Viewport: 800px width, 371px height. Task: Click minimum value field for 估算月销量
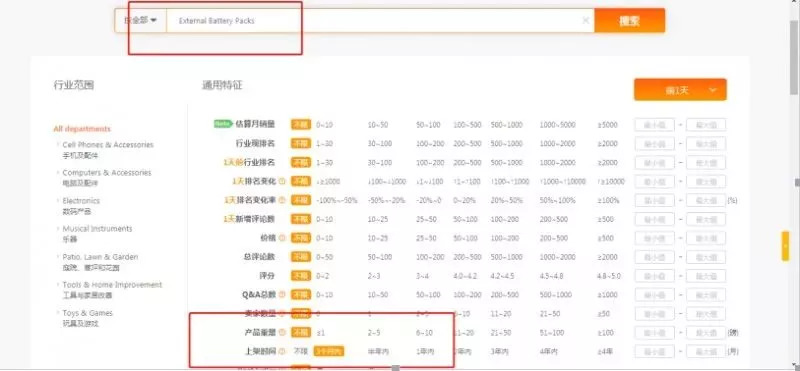[x=655, y=125]
